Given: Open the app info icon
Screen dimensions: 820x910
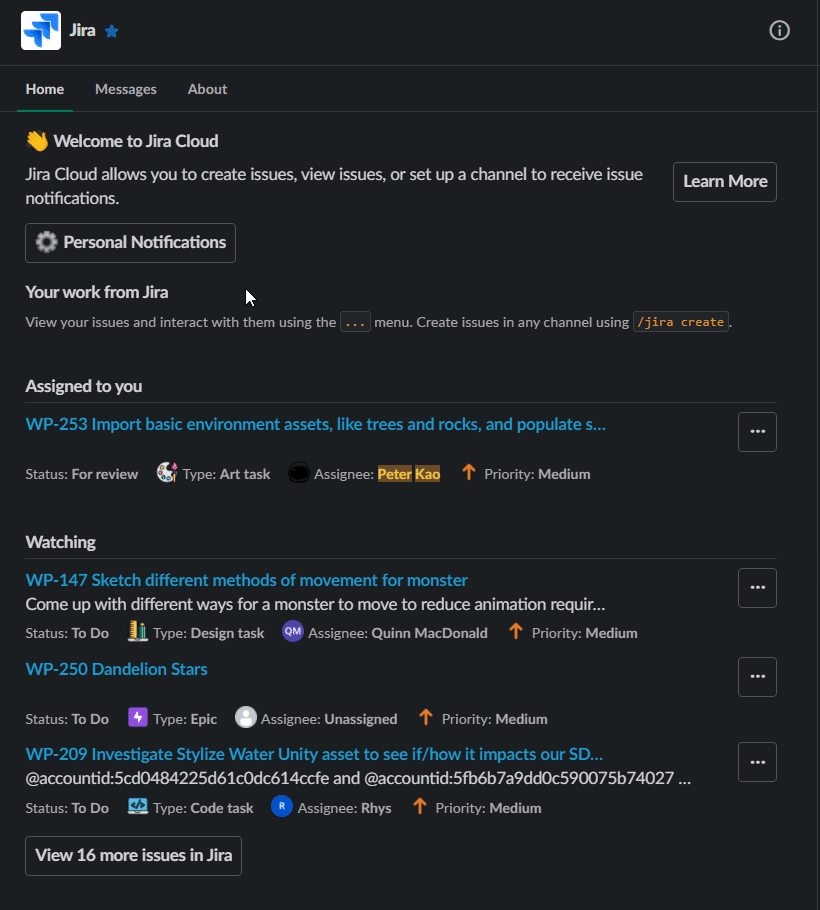Looking at the screenshot, I should pyautogui.click(x=779, y=30).
